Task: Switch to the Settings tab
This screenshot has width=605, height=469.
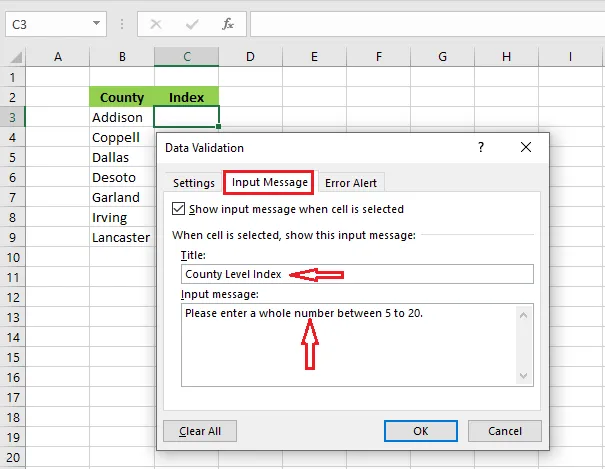Action: click(194, 182)
